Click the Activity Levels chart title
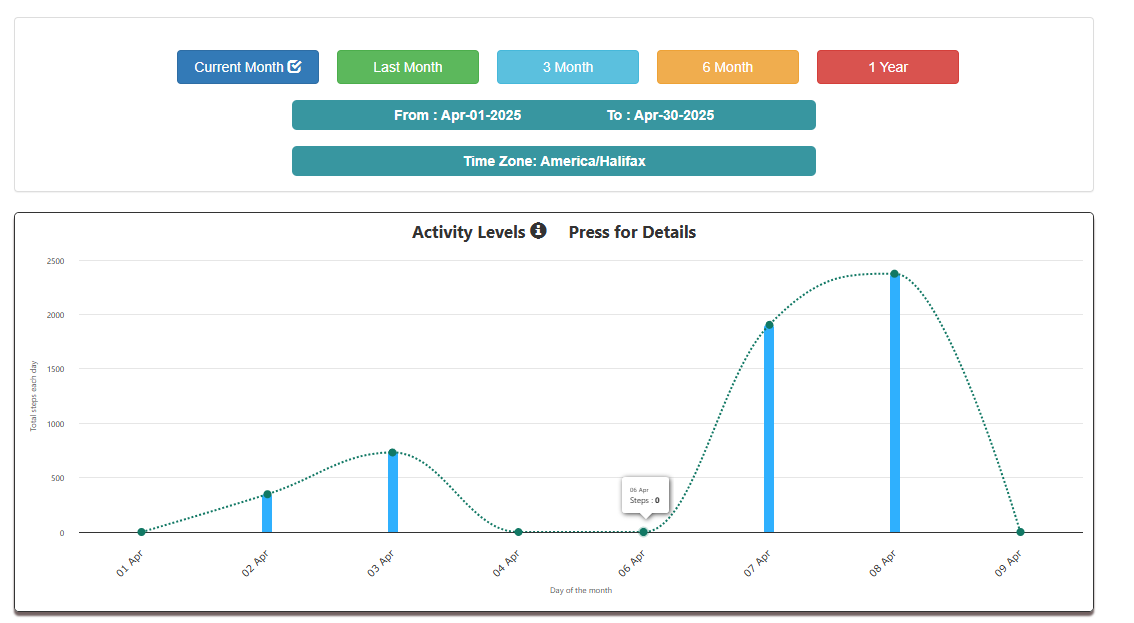 pyautogui.click(x=468, y=232)
